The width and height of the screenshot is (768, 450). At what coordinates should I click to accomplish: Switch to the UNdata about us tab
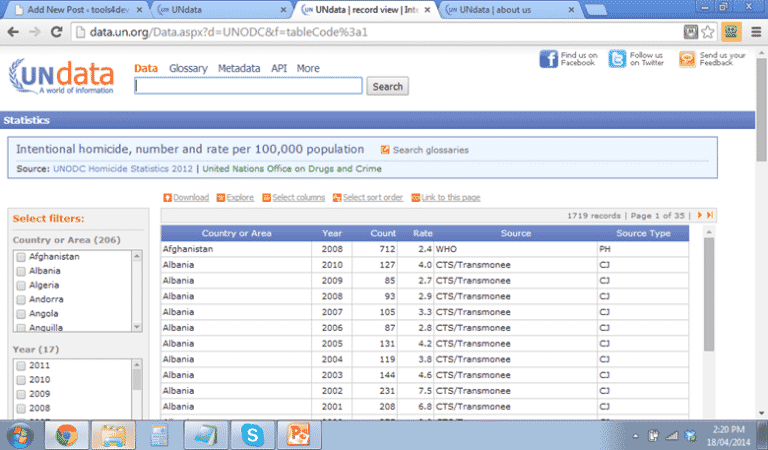point(492,9)
